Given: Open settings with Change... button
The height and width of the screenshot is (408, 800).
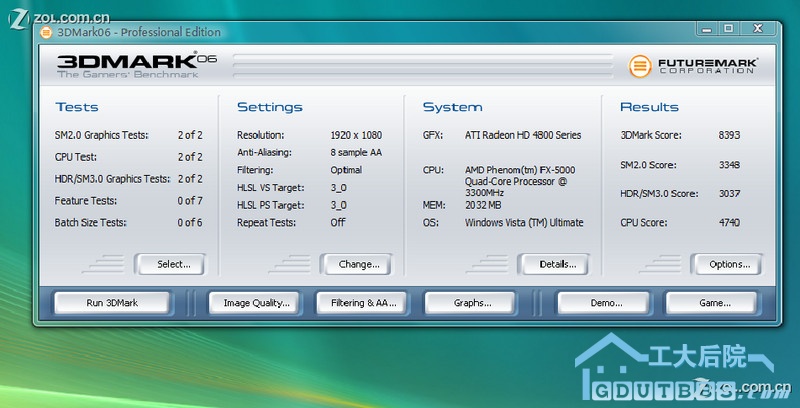Looking at the screenshot, I should tap(356, 264).
